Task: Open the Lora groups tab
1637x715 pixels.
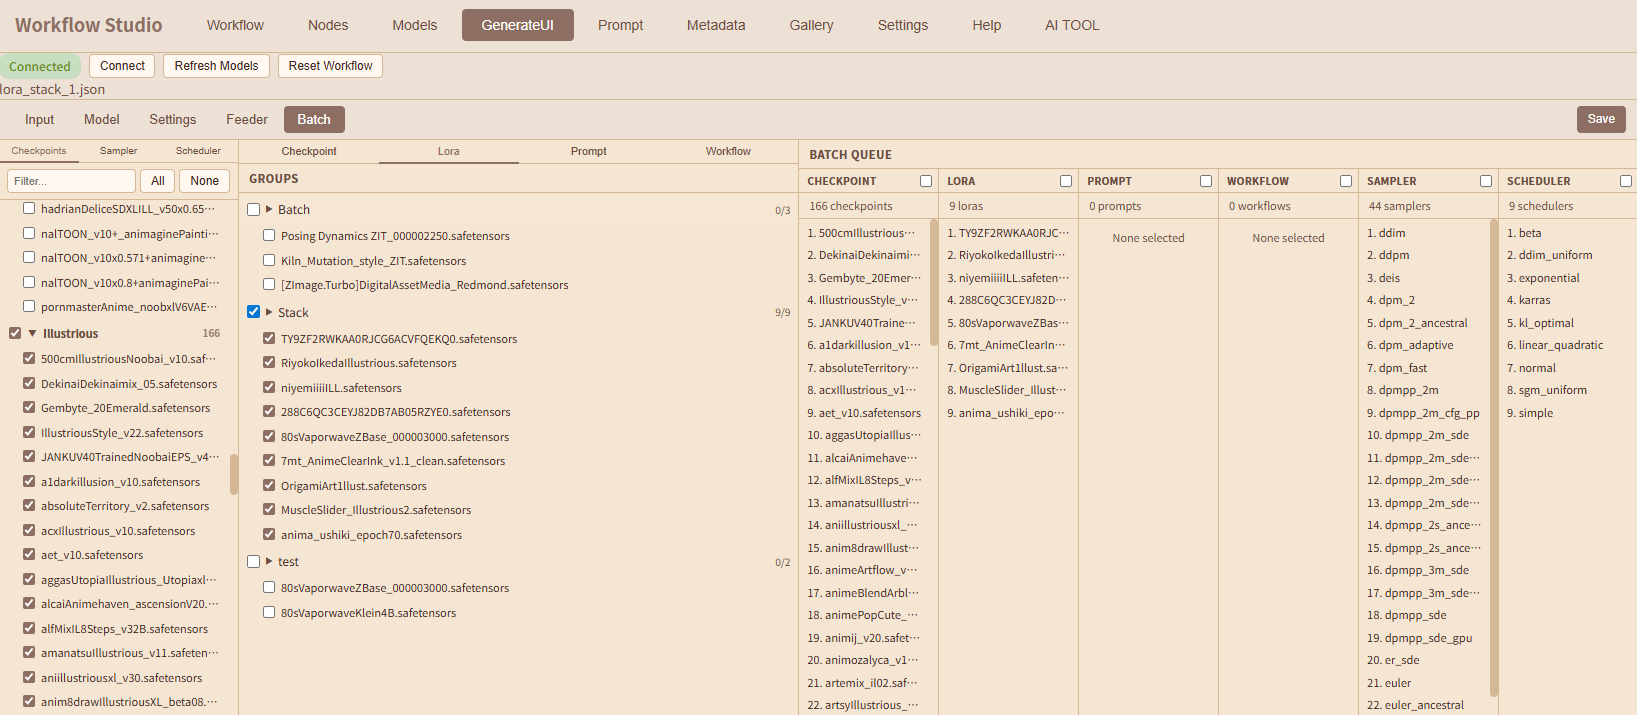Action: pos(449,151)
